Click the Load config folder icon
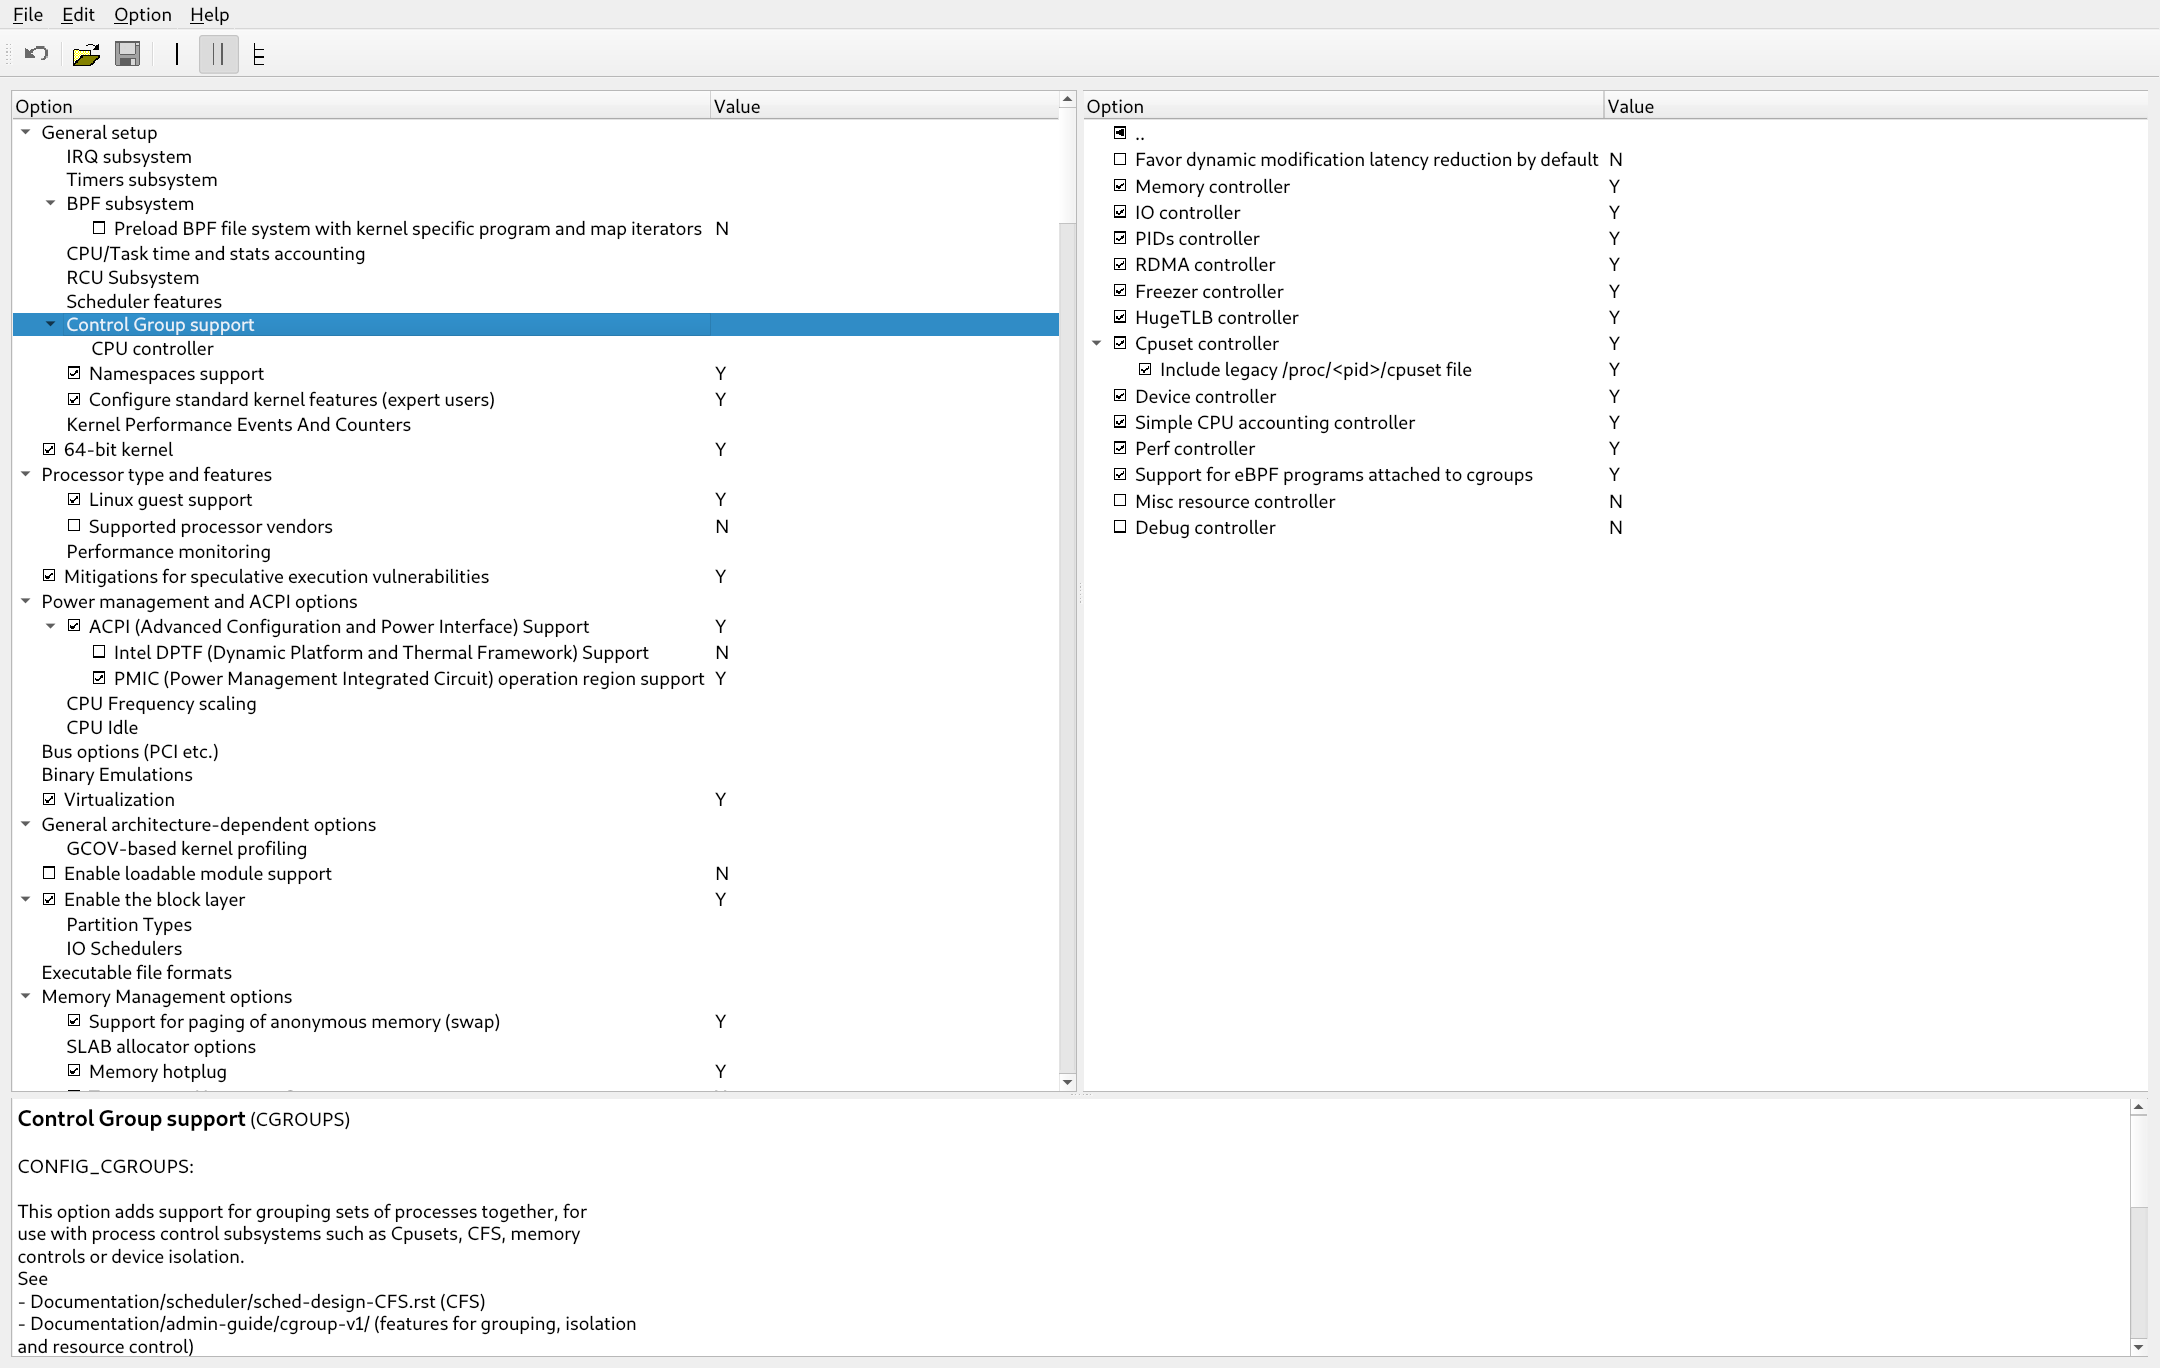Image resolution: width=2160 pixels, height=1368 pixels. 86,54
